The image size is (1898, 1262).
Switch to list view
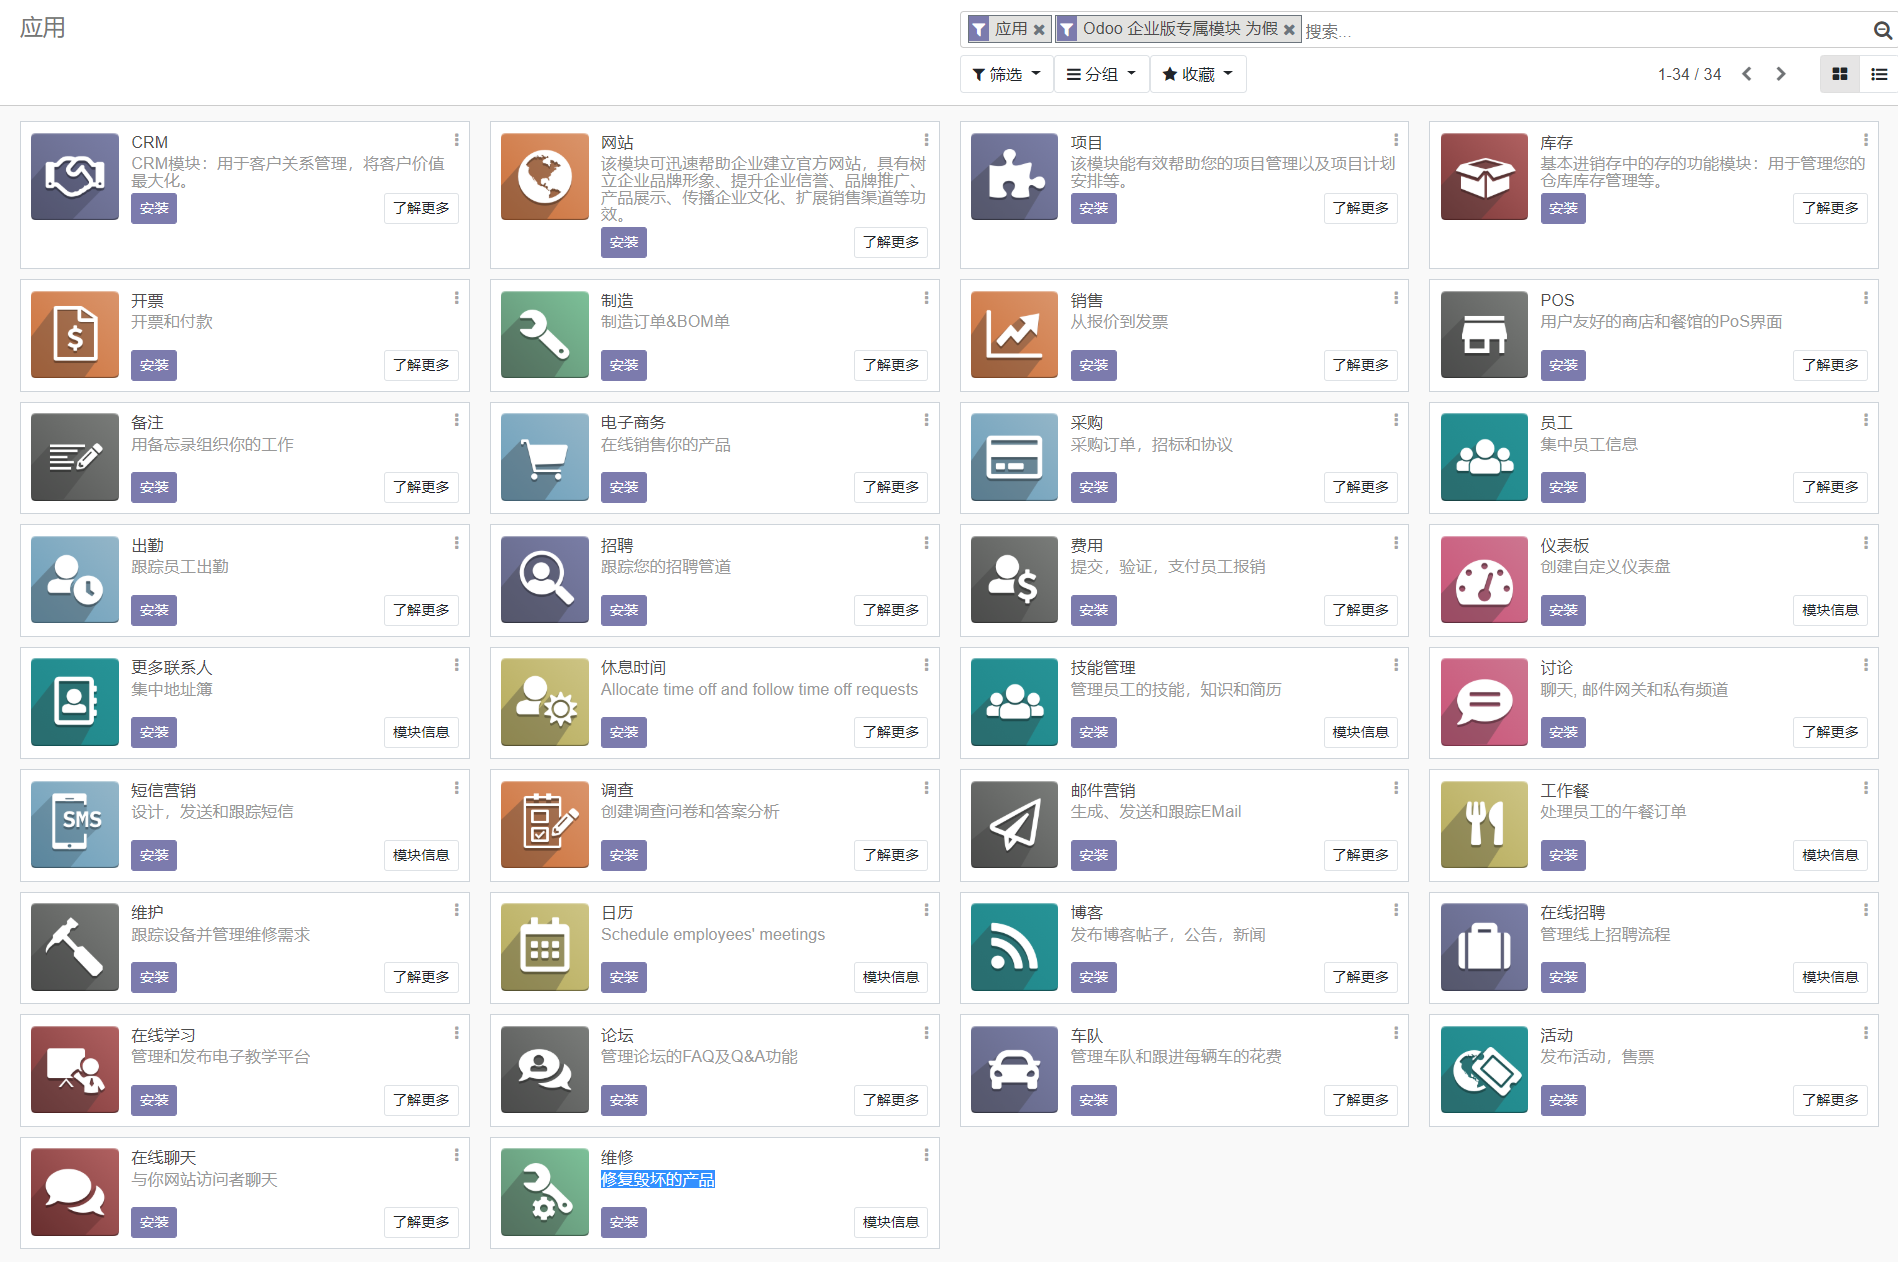point(1879,74)
